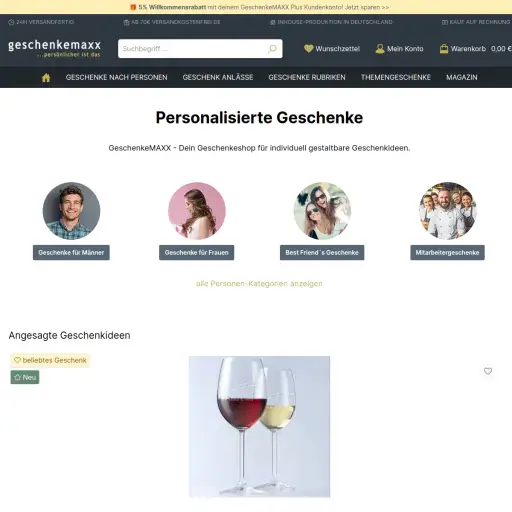512x512 pixels.
Task: Expand Geschenke Rubriken menu
Action: coord(307,77)
